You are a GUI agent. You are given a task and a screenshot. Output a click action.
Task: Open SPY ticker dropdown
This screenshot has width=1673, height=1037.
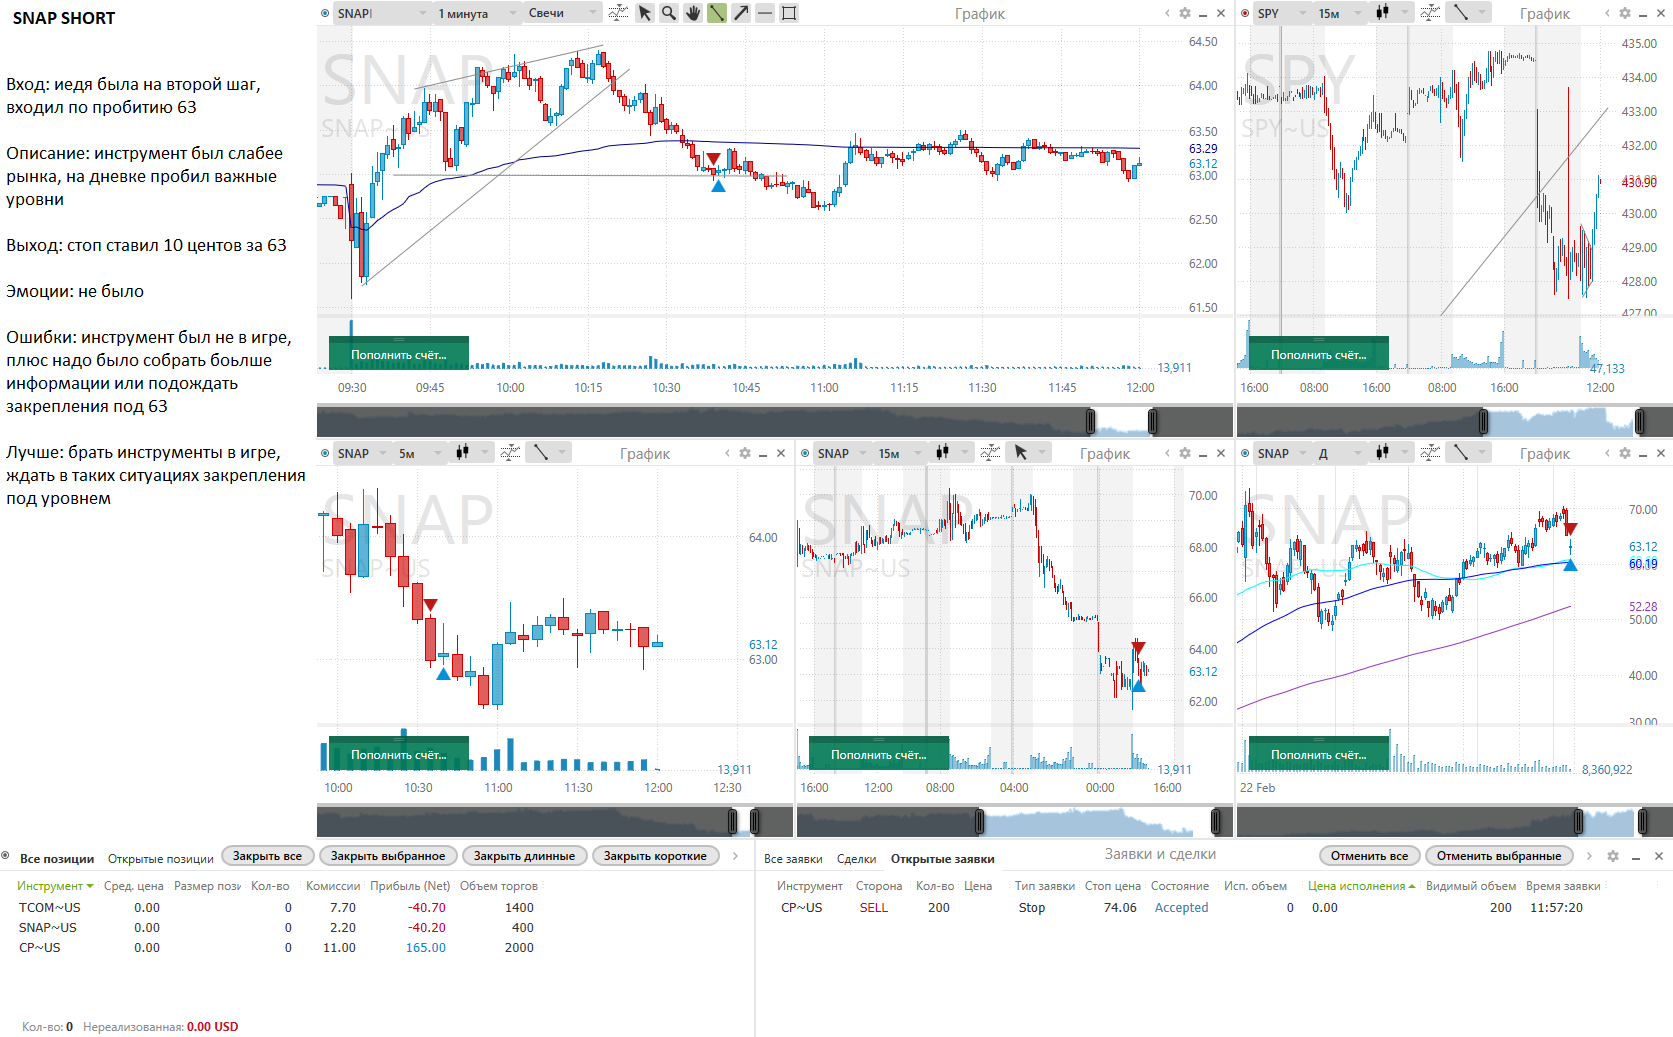[x=1282, y=13]
